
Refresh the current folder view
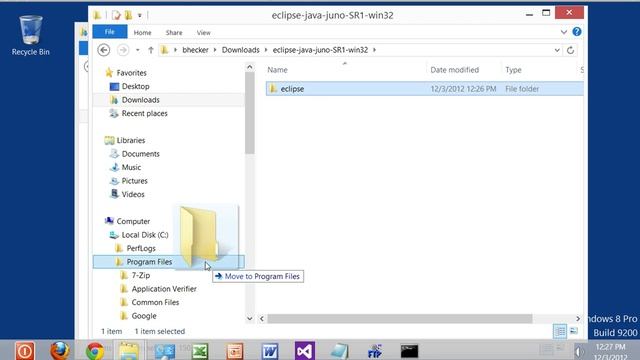click(x=571, y=50)
